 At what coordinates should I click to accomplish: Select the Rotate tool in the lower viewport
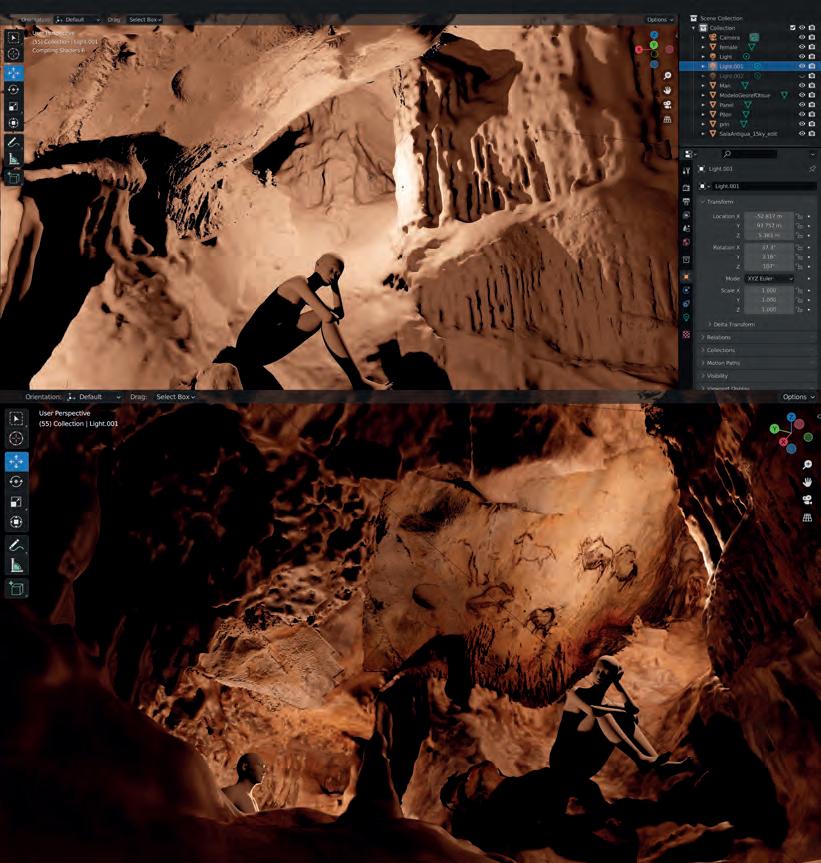pyautogui.click(x=16, y=482)
